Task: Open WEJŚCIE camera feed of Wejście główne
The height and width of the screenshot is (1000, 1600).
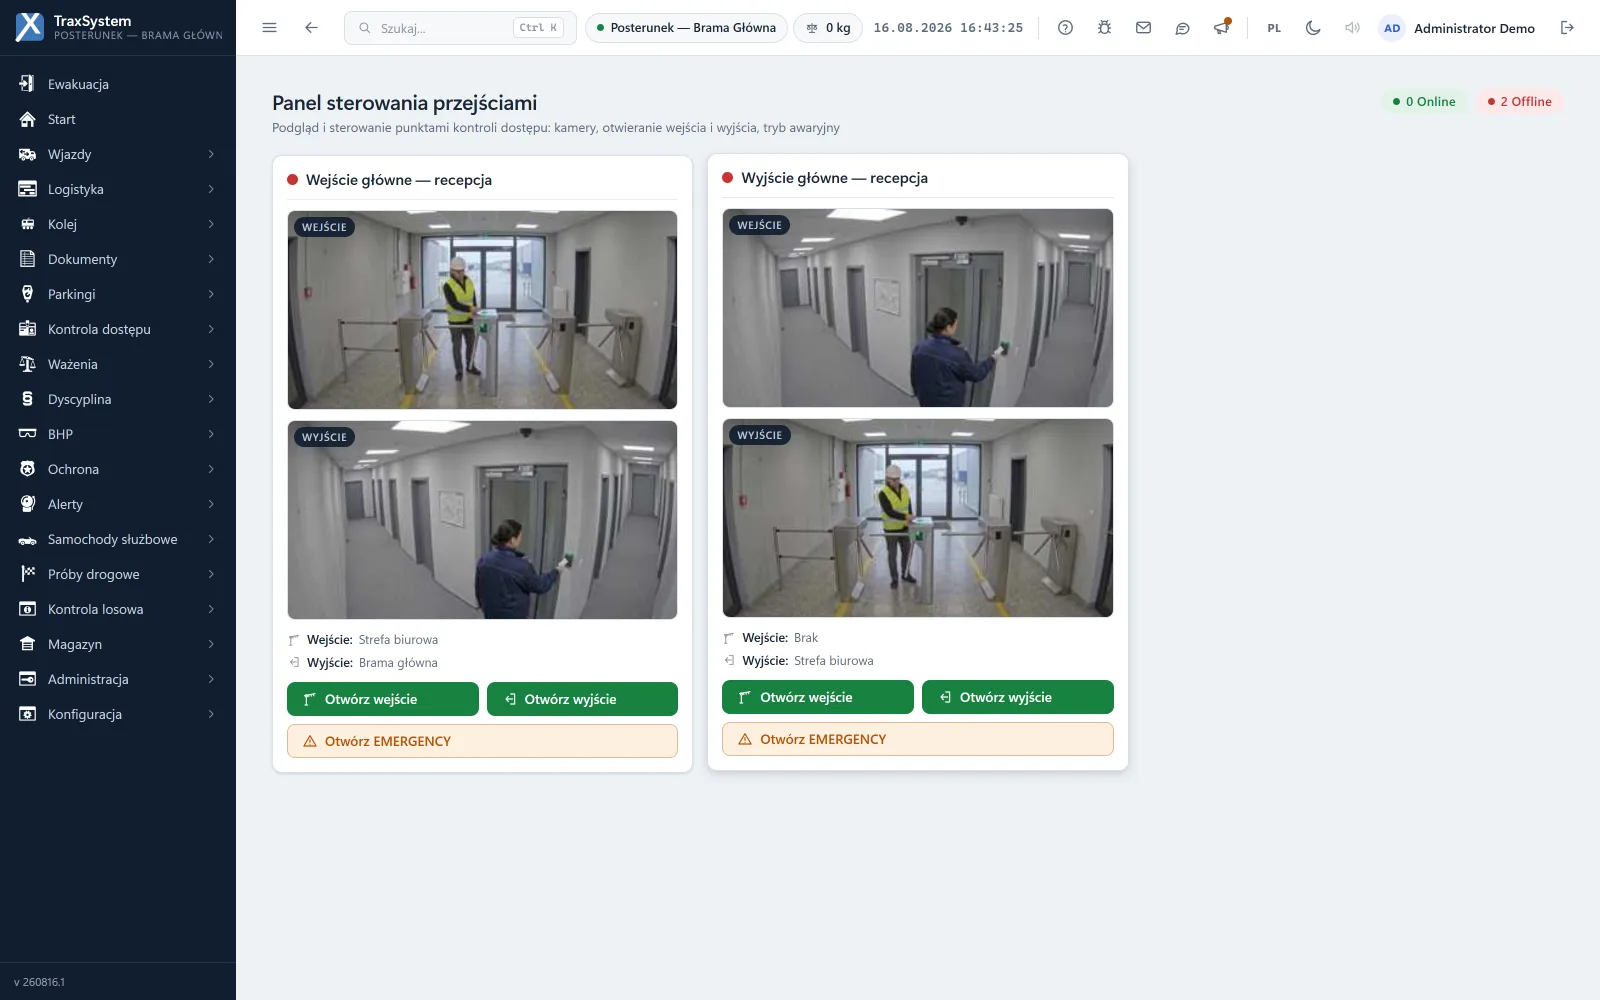Action: click(x=482, y=310)
